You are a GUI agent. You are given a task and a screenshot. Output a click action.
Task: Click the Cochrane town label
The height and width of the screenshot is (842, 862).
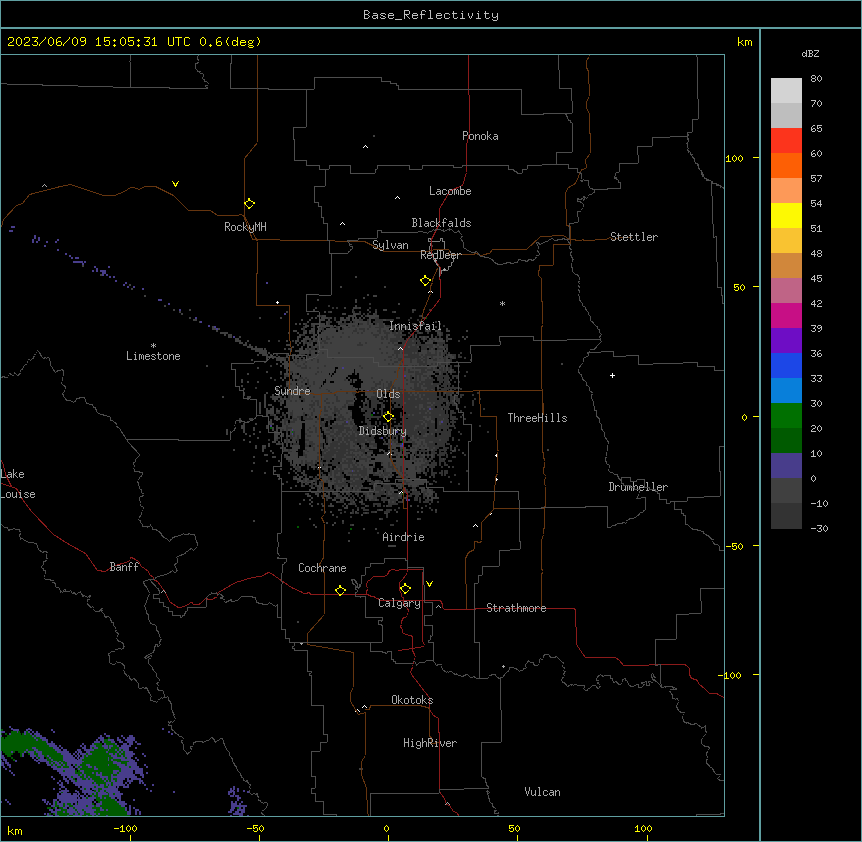point(322,568)
